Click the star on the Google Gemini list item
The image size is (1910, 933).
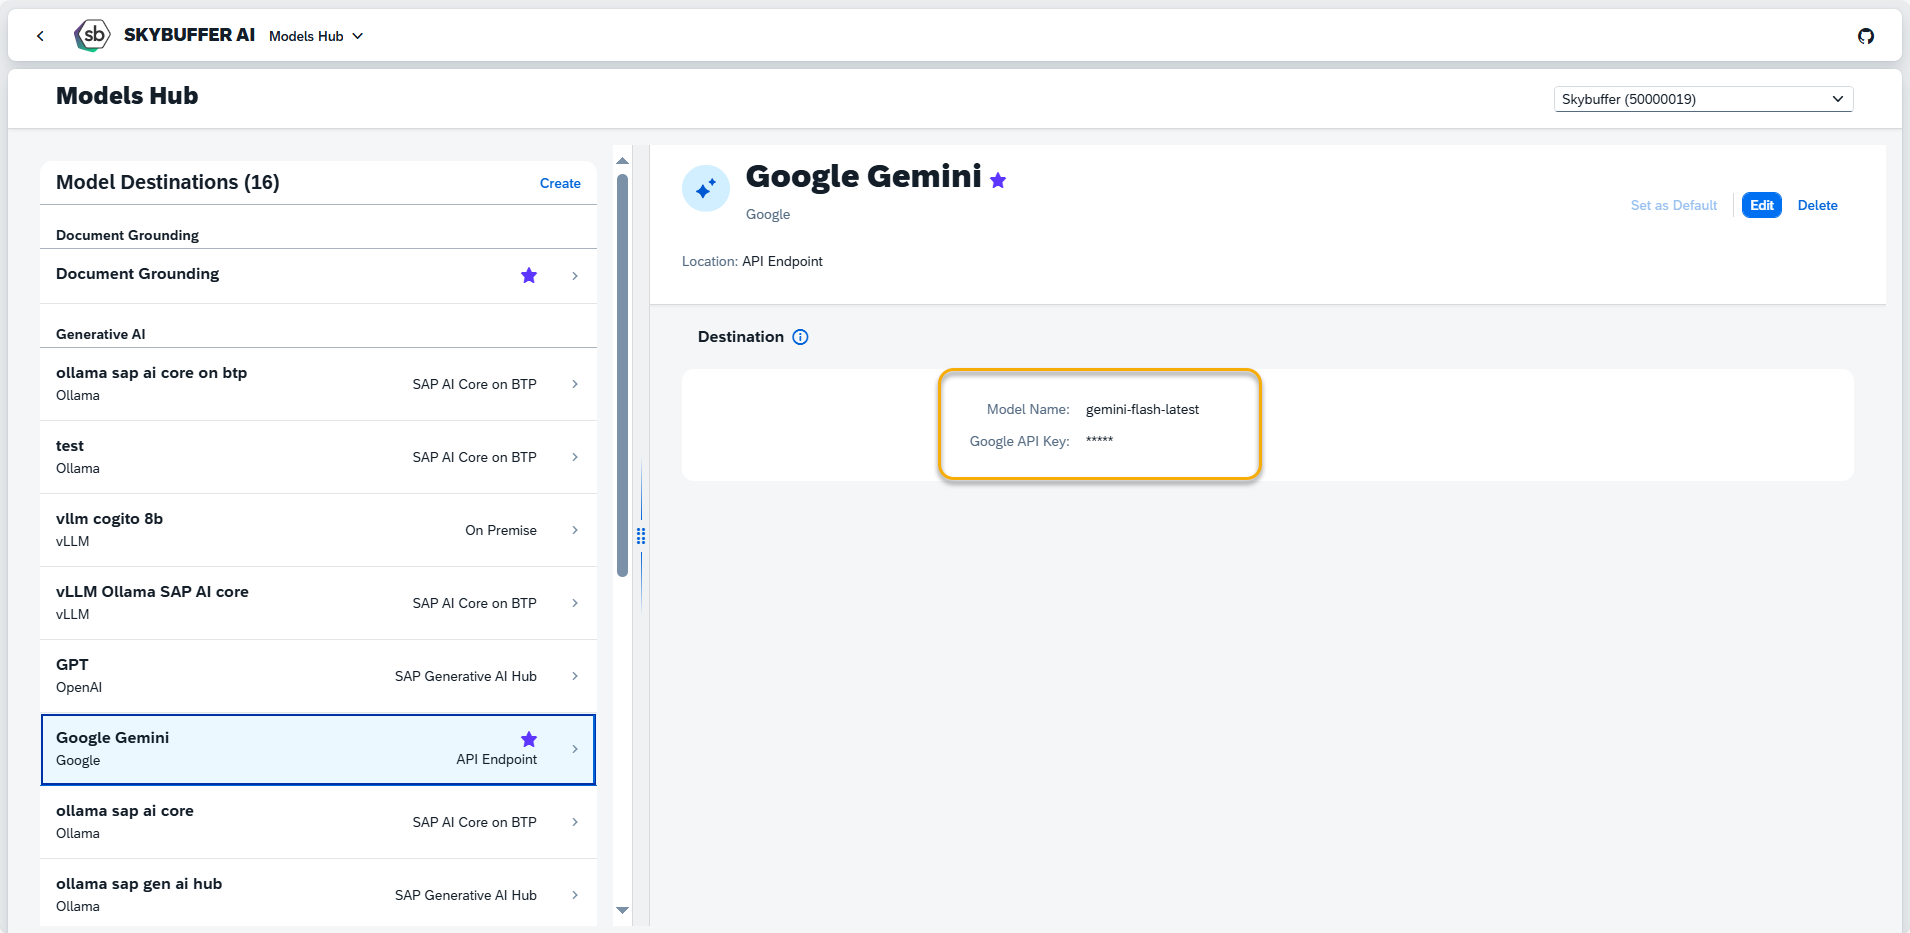[x=529, y=739]
